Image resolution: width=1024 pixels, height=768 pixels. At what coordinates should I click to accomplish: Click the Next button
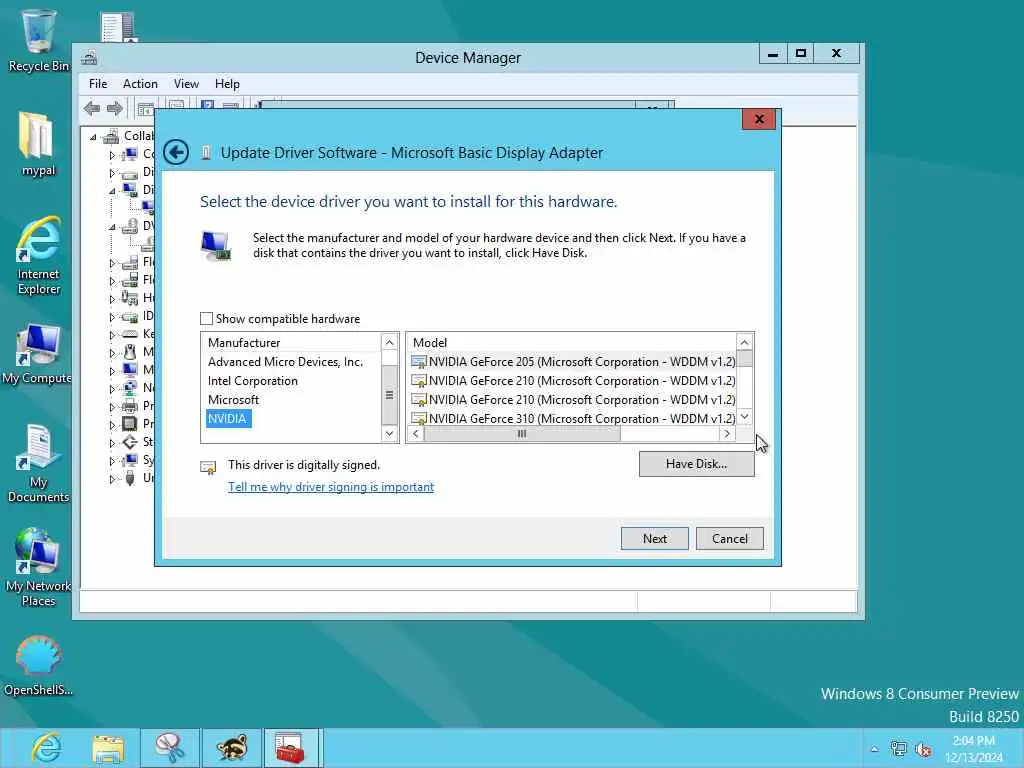coord(654,538)
